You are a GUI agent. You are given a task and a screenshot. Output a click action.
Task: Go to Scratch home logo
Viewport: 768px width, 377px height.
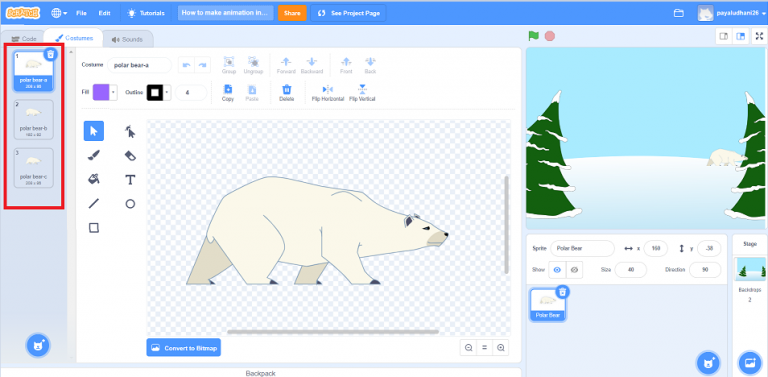(23, 13)
